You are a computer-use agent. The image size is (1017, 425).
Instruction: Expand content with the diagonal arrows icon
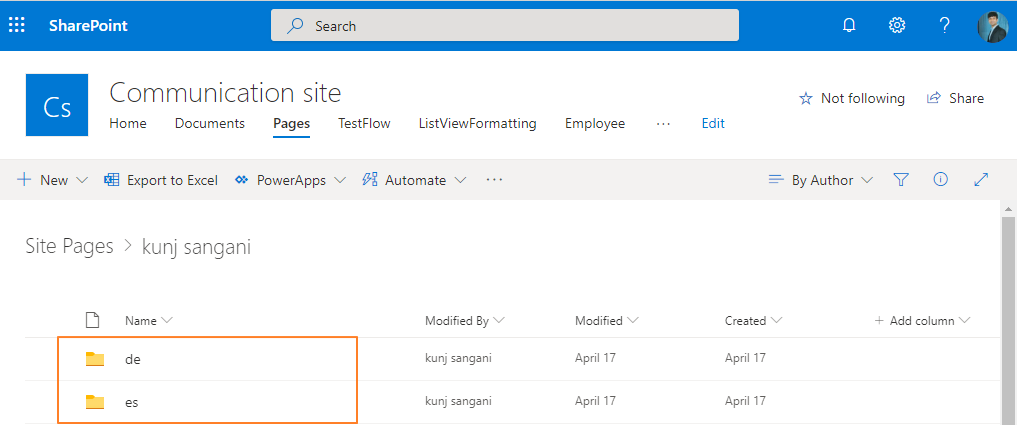(981, 180)
